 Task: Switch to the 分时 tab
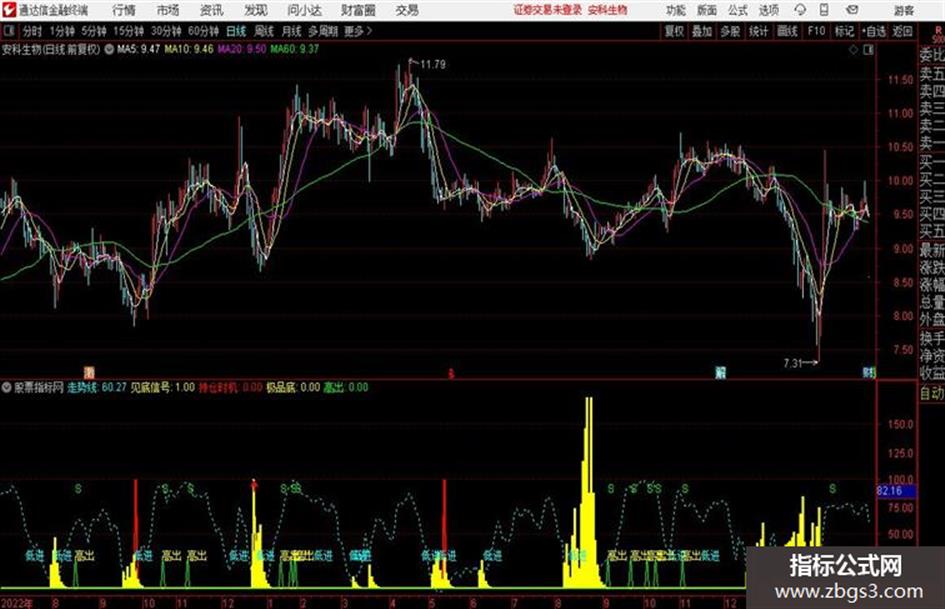coord(32,31)
